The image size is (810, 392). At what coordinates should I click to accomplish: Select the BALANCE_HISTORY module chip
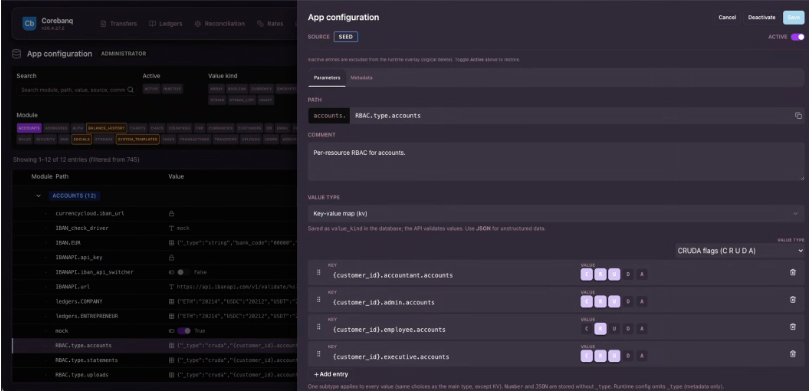click(x=106, y=128)
